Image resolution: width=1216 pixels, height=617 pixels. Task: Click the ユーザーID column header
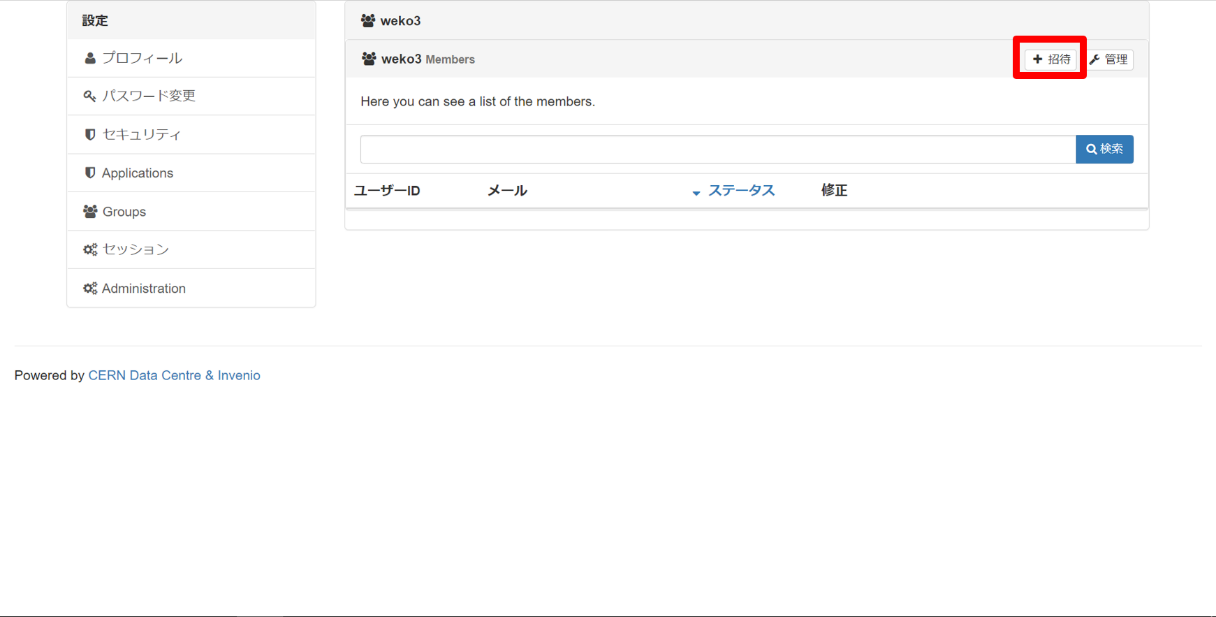tap(387, 191)
